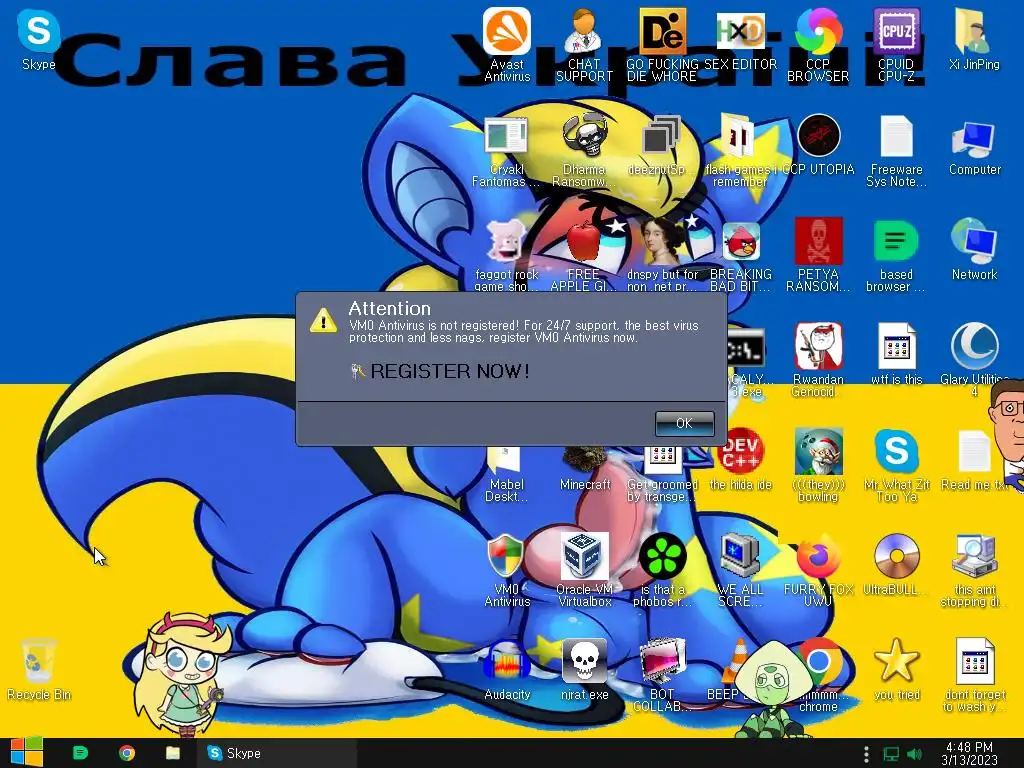1024x768 pixels.
Task: Open the Freeware Sys Note file
Action: 896,152
